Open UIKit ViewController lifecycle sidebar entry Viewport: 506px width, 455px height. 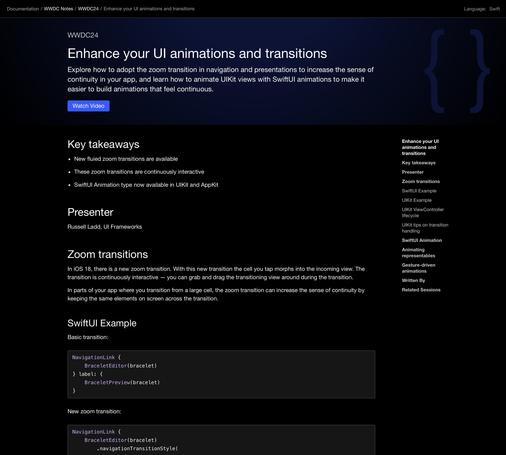(423, 213)
